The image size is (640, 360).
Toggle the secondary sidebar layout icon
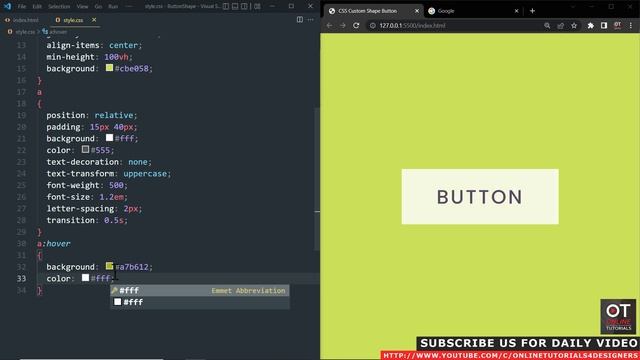[244, 6]
